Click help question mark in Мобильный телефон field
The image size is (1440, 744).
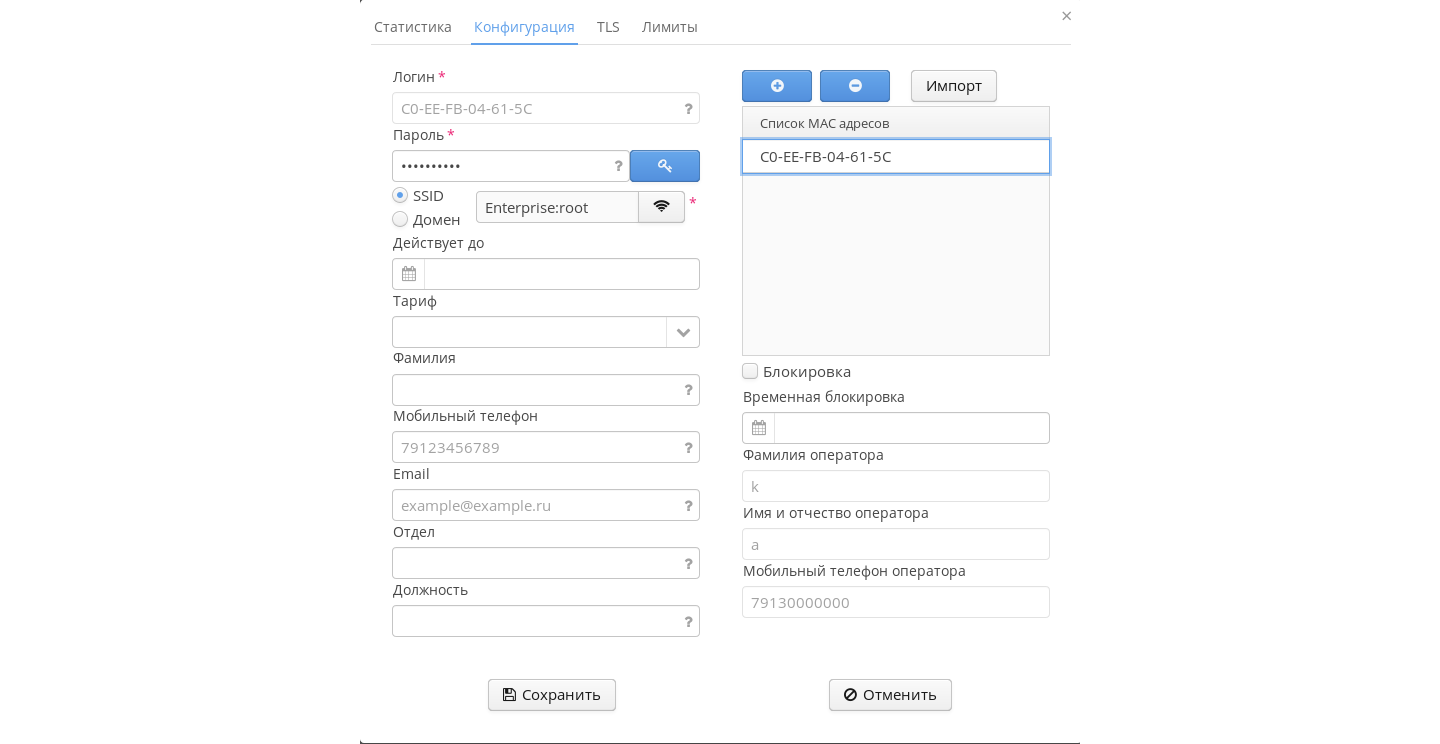pyautogui.click(x=688, y=448)
